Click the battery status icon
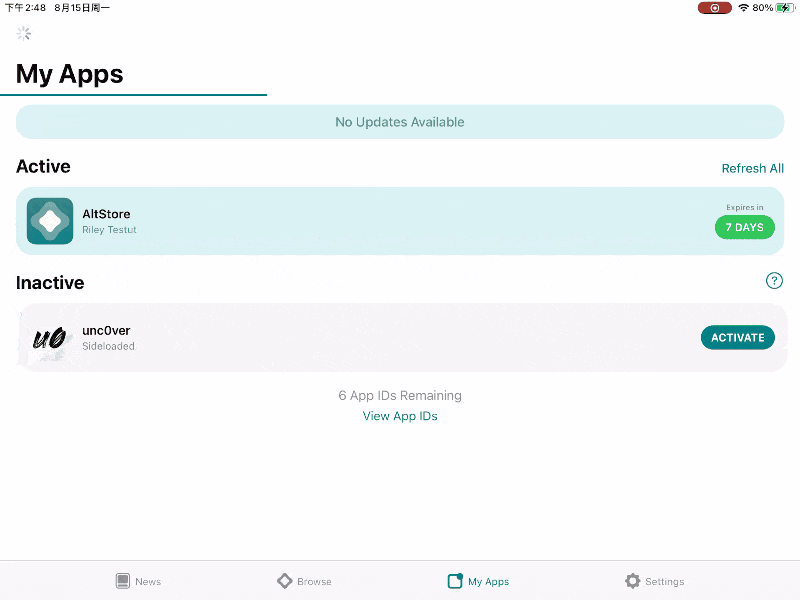 785,8
